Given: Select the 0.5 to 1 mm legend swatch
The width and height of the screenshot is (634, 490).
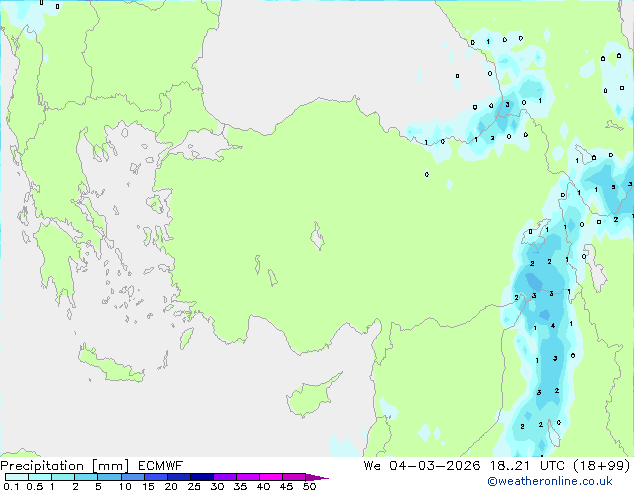Looking at the screenshot, I should click(40, 477).
